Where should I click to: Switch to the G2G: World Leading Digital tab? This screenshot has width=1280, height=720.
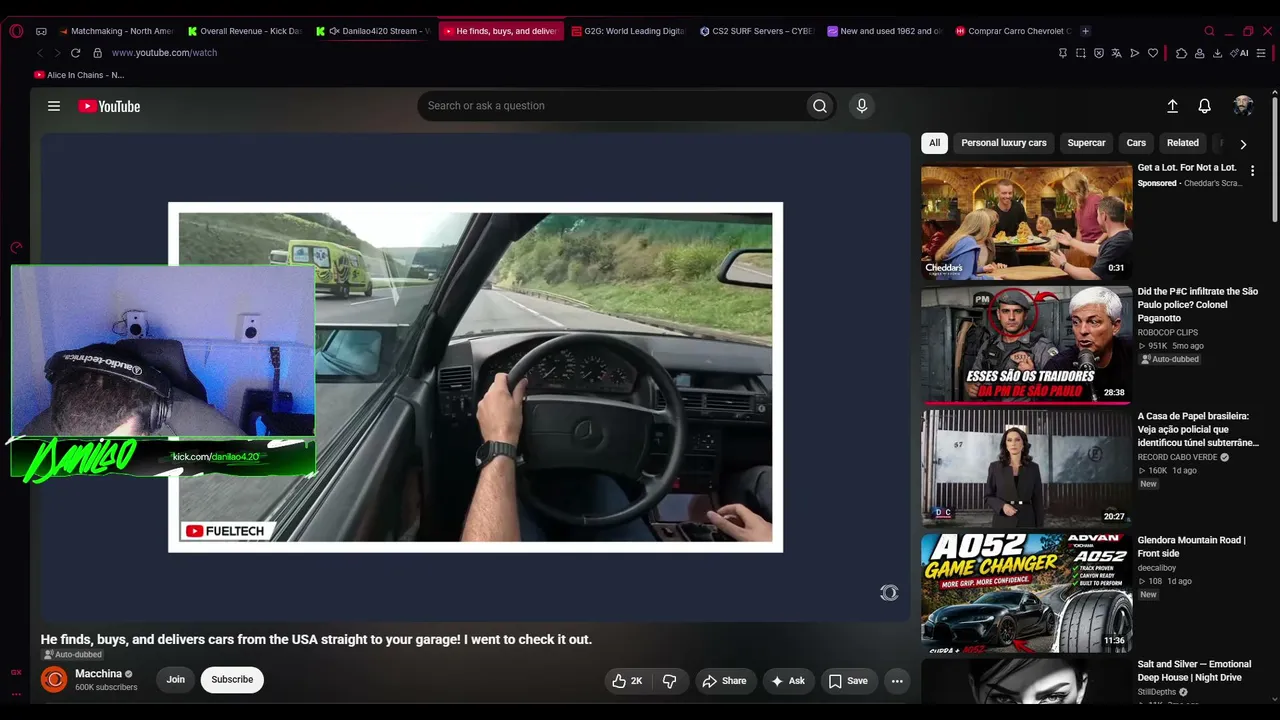[x=630, y=31]
